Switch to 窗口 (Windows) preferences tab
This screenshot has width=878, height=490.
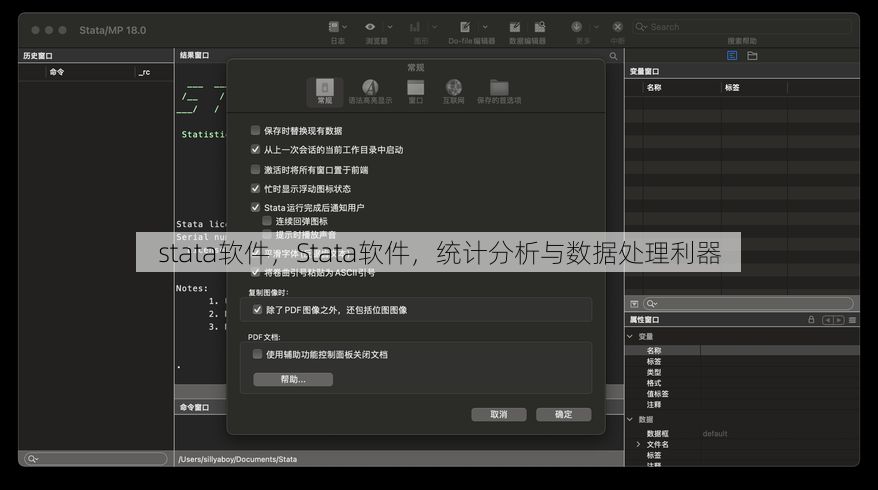pos(415,91)
